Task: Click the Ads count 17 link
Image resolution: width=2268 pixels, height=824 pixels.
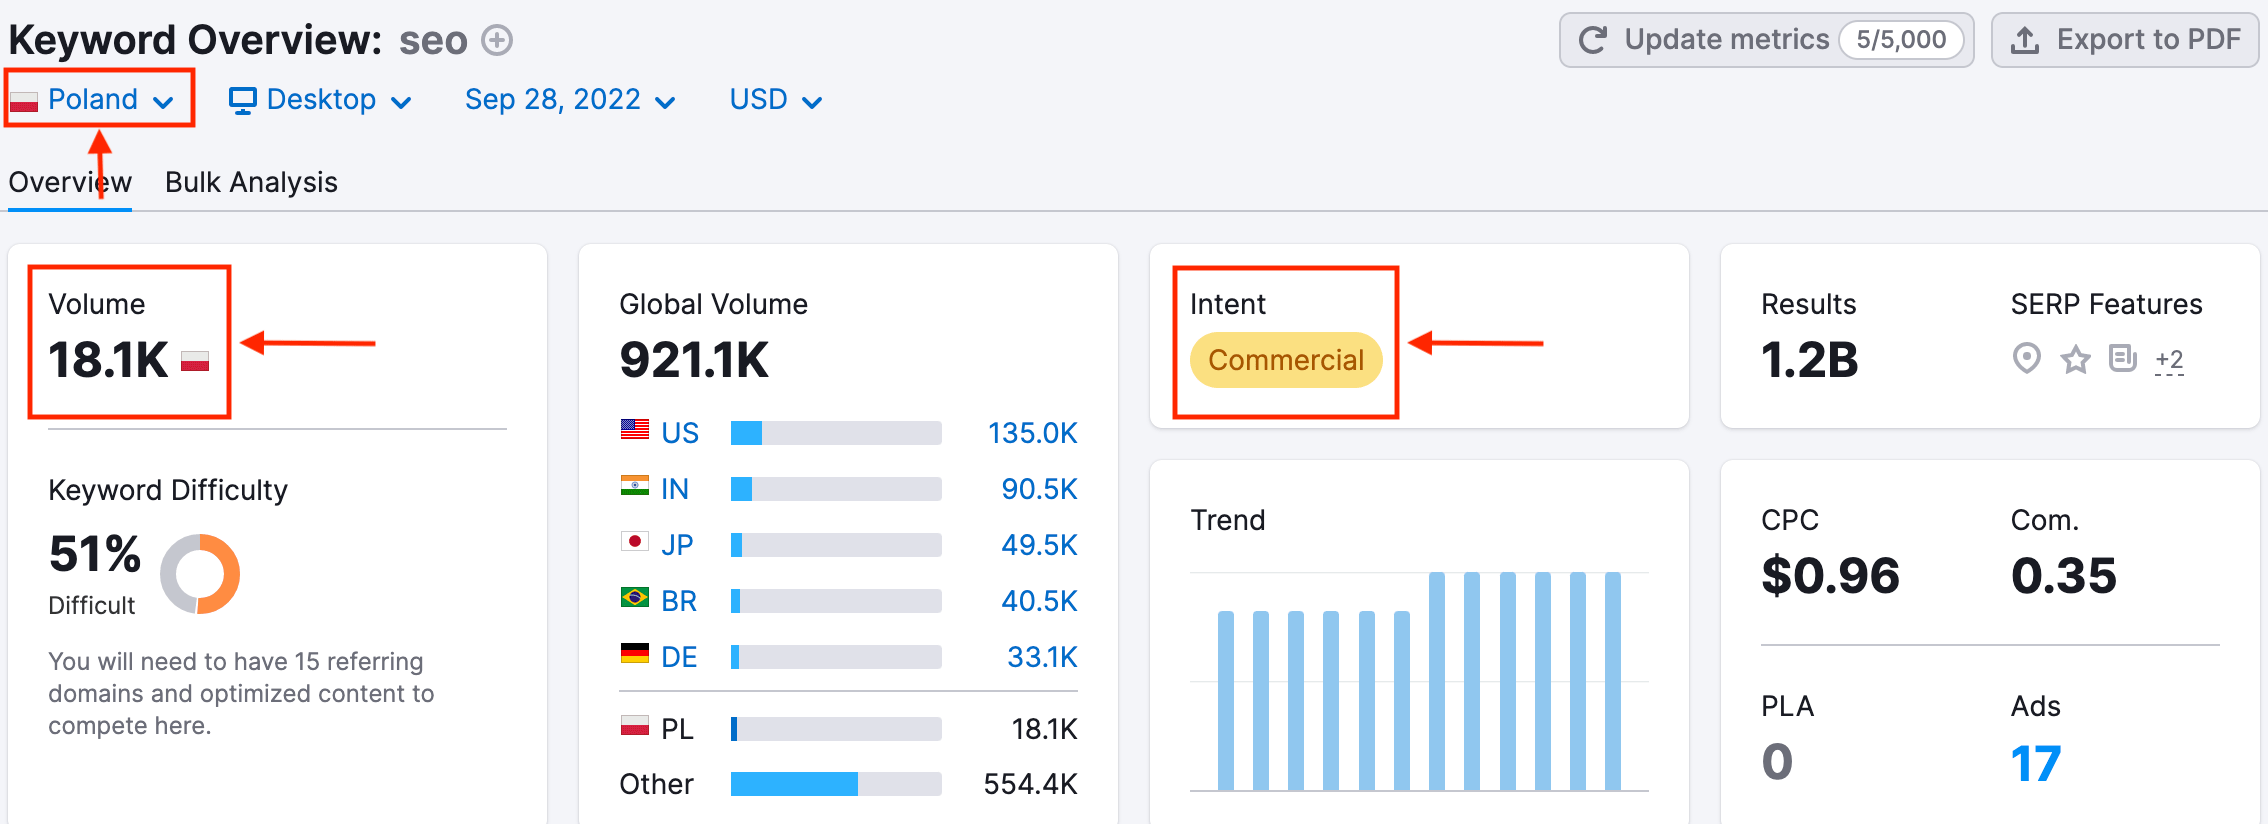Action: (x=2036, y=764)
